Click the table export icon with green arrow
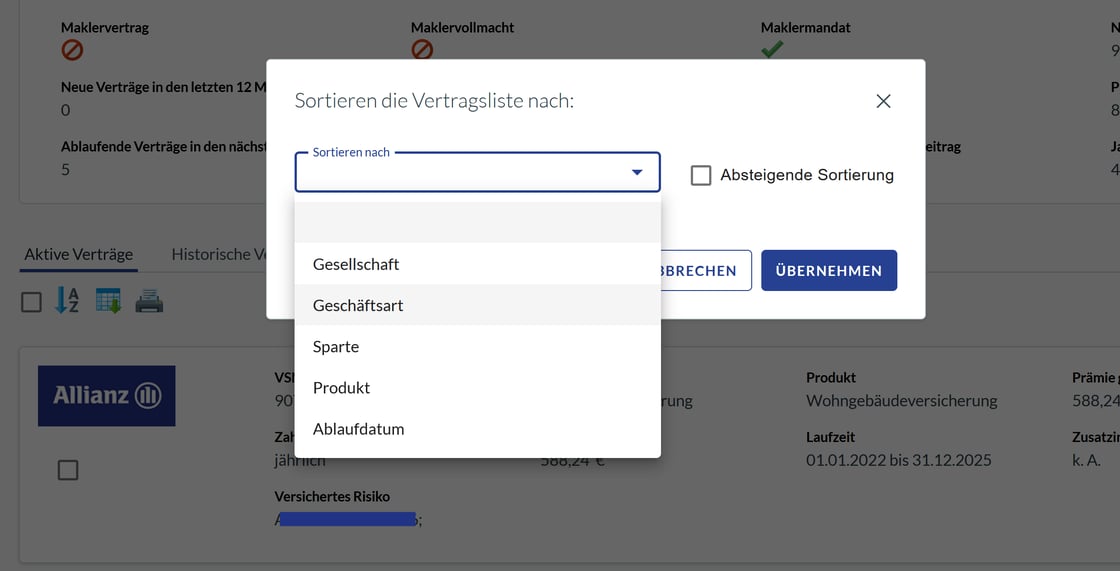 [x=108, y=300]
